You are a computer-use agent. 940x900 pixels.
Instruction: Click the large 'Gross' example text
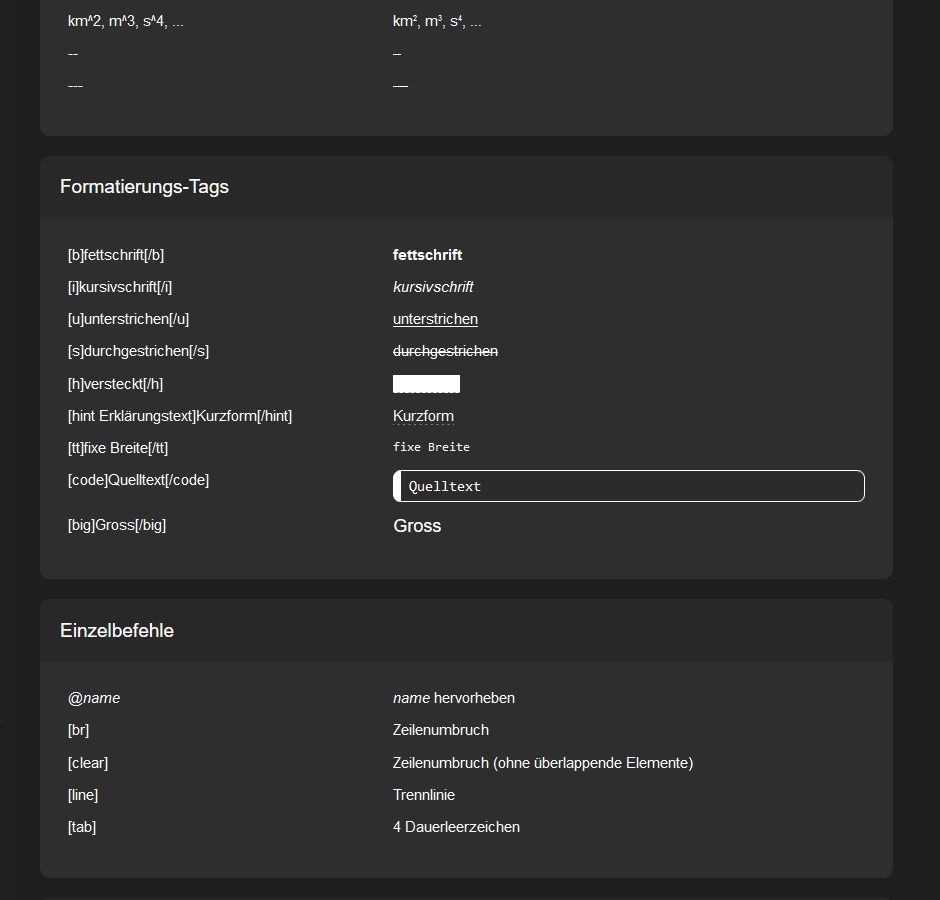point(417,526)
